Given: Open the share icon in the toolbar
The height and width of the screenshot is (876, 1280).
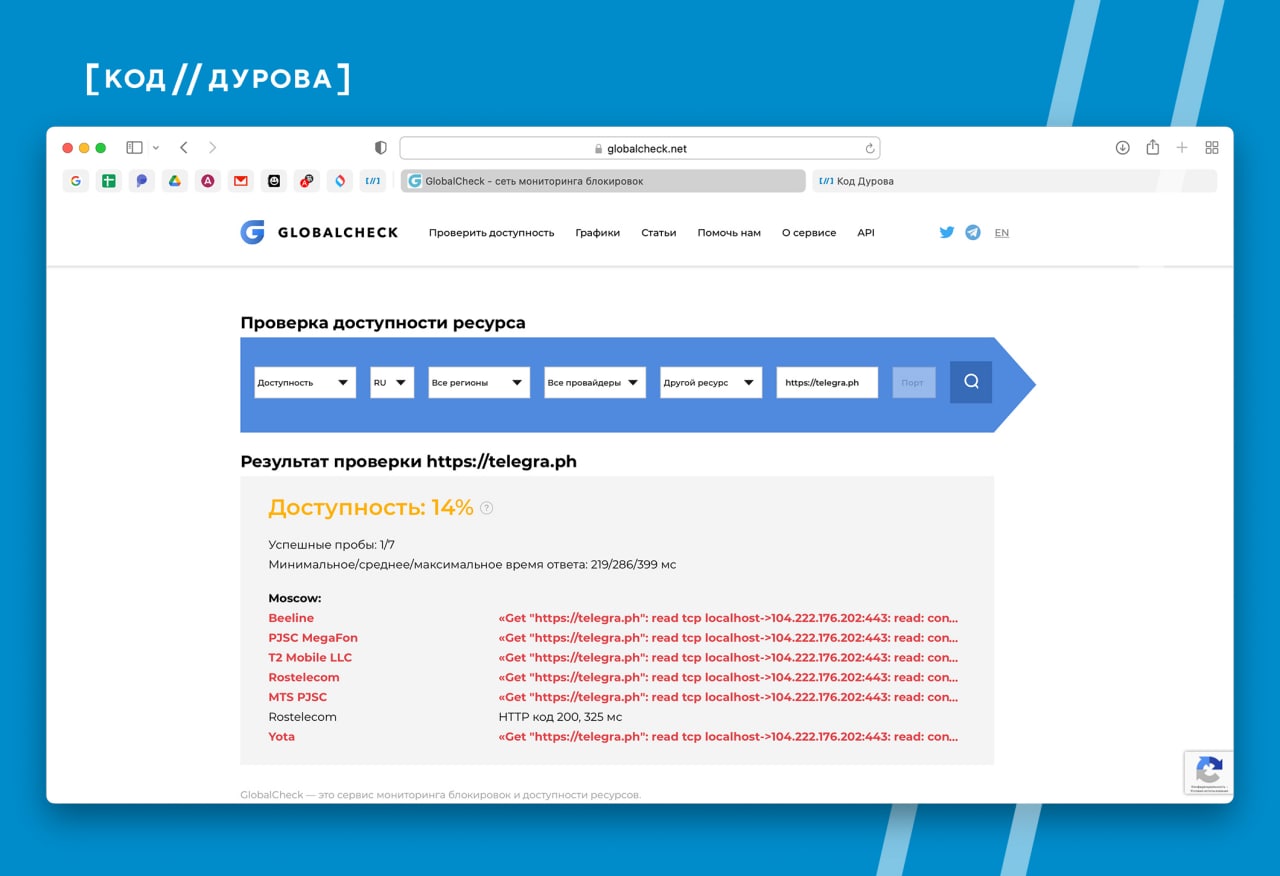Looking at the screenshot, I should (x=1152, y=147).
